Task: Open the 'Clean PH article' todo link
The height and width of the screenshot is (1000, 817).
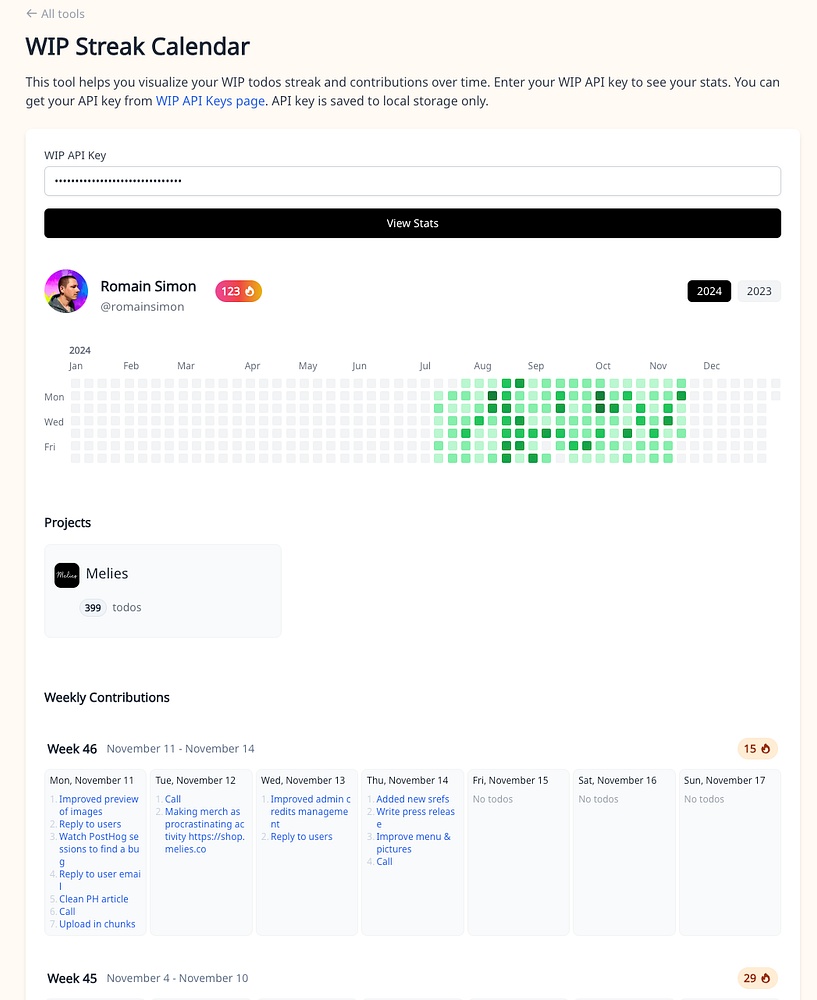Action: pos(93,899)
